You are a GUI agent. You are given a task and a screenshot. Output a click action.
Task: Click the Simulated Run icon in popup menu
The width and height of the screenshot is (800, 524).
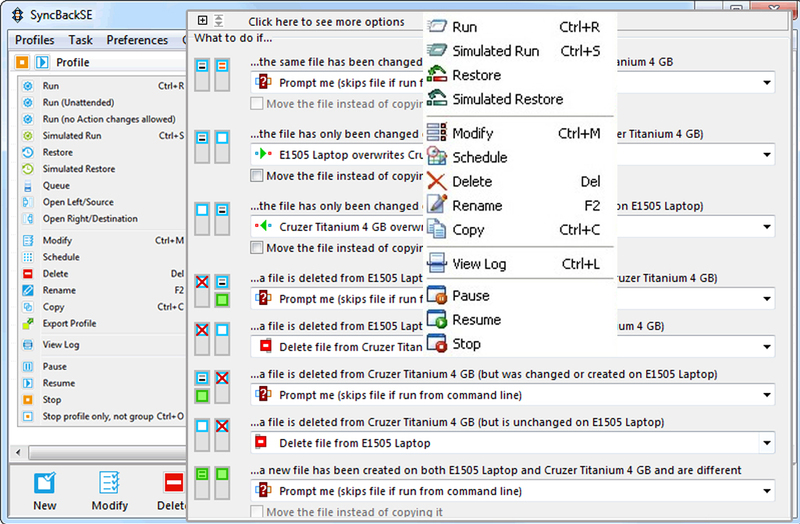pyautogui.click(x=437, y=51)
